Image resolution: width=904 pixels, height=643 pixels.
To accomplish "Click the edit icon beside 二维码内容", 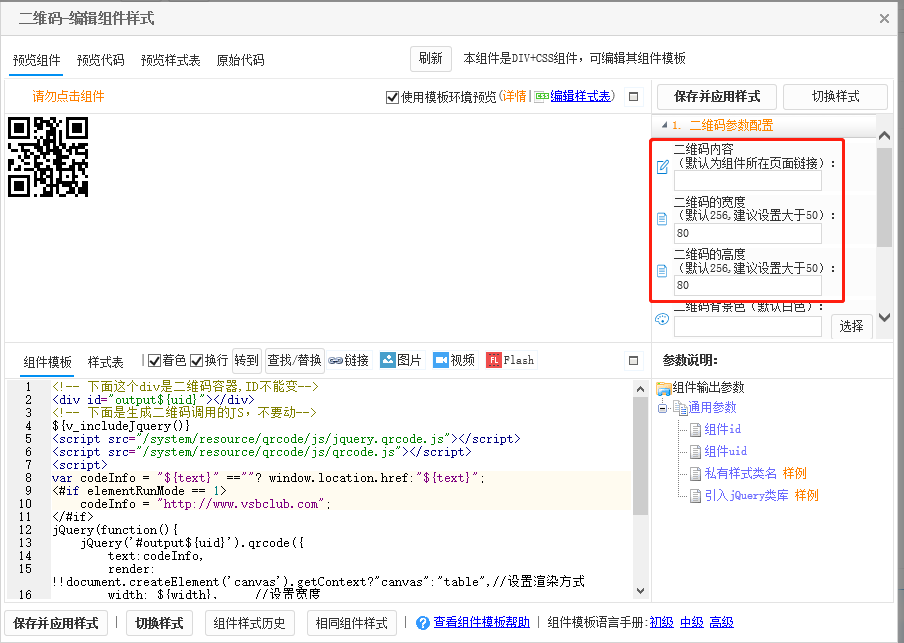I will 662,167.
